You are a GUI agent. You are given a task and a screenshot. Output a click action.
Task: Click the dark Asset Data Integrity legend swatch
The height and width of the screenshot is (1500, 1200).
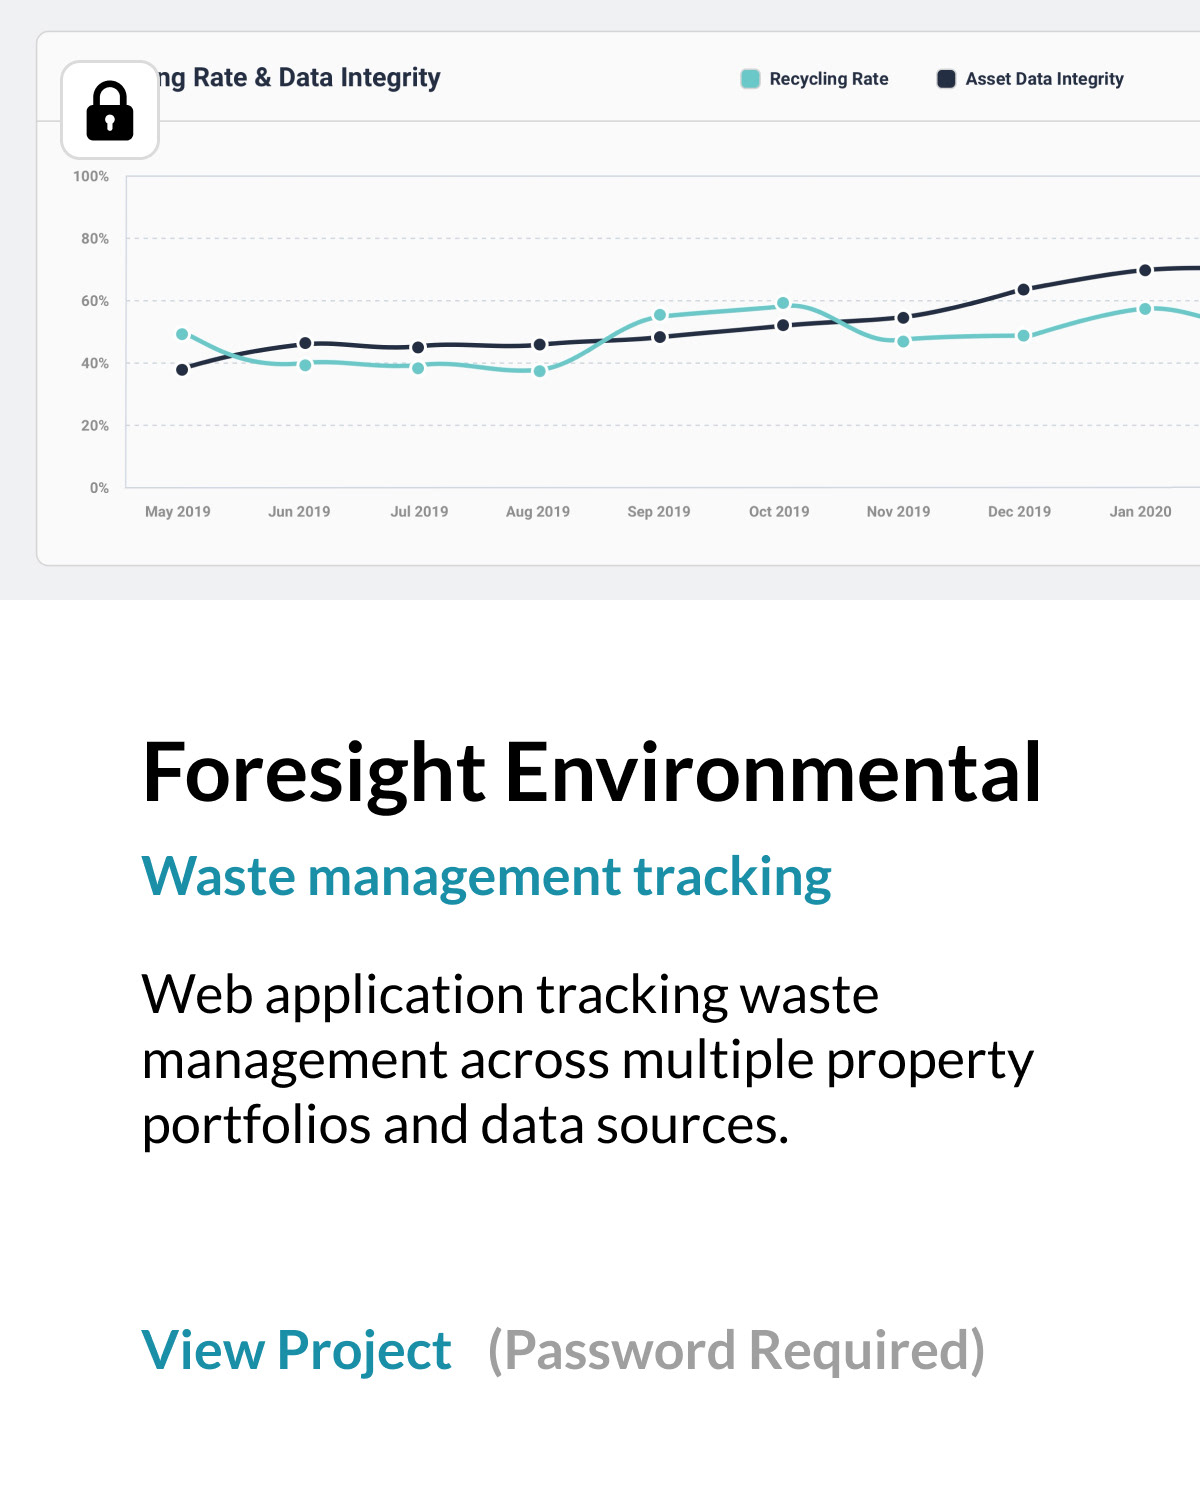tap(946, 79)
